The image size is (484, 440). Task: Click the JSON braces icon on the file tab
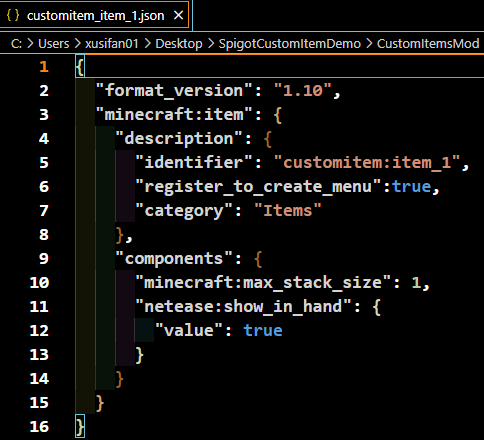tap(13, 15)
